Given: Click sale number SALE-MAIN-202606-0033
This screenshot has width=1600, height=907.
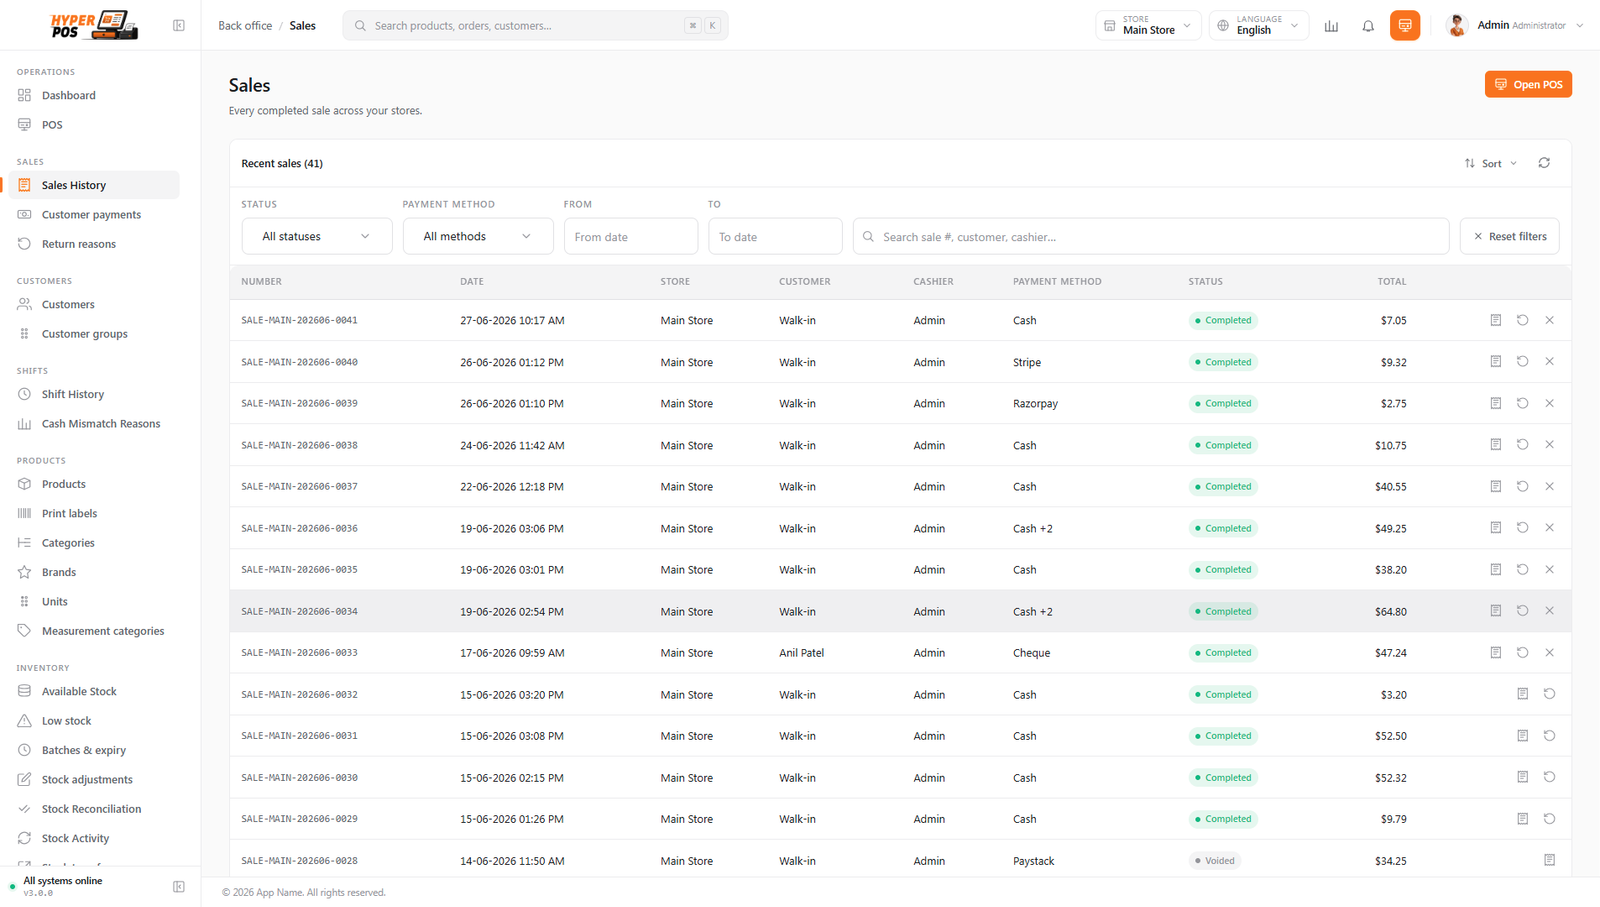Looking at the screenshot, I should 299,653.
